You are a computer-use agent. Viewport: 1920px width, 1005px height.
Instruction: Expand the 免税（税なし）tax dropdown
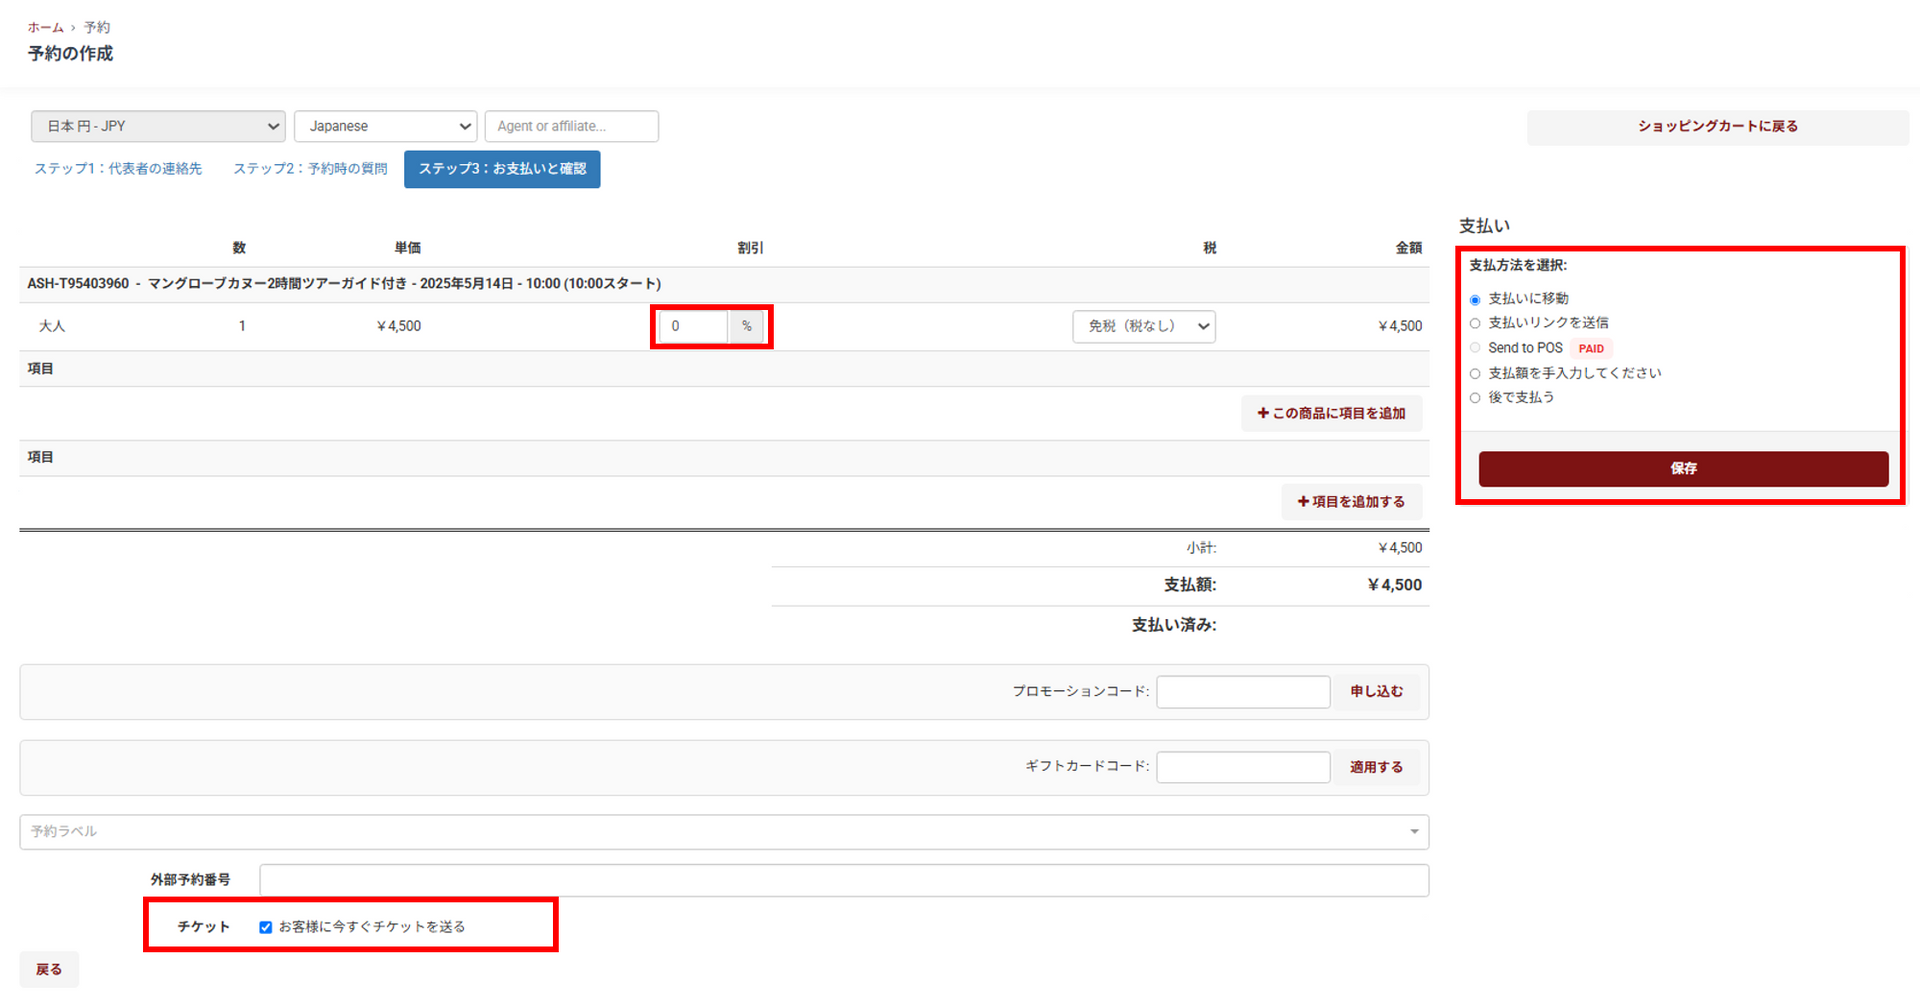1143,326
